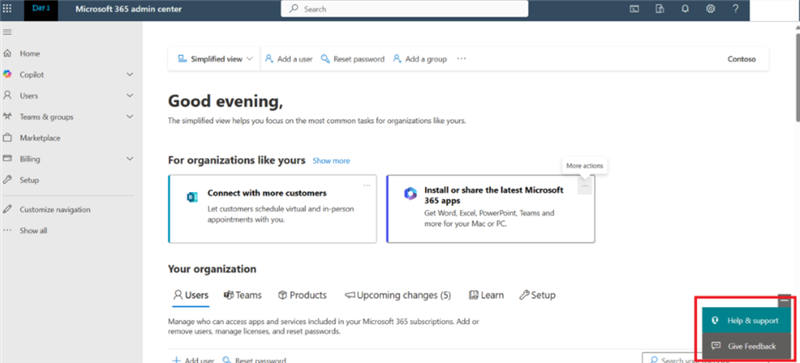Viewport: 800px width, 363px height.
Task: Click the Give Feedback button
Action: (x=747, y=346)
